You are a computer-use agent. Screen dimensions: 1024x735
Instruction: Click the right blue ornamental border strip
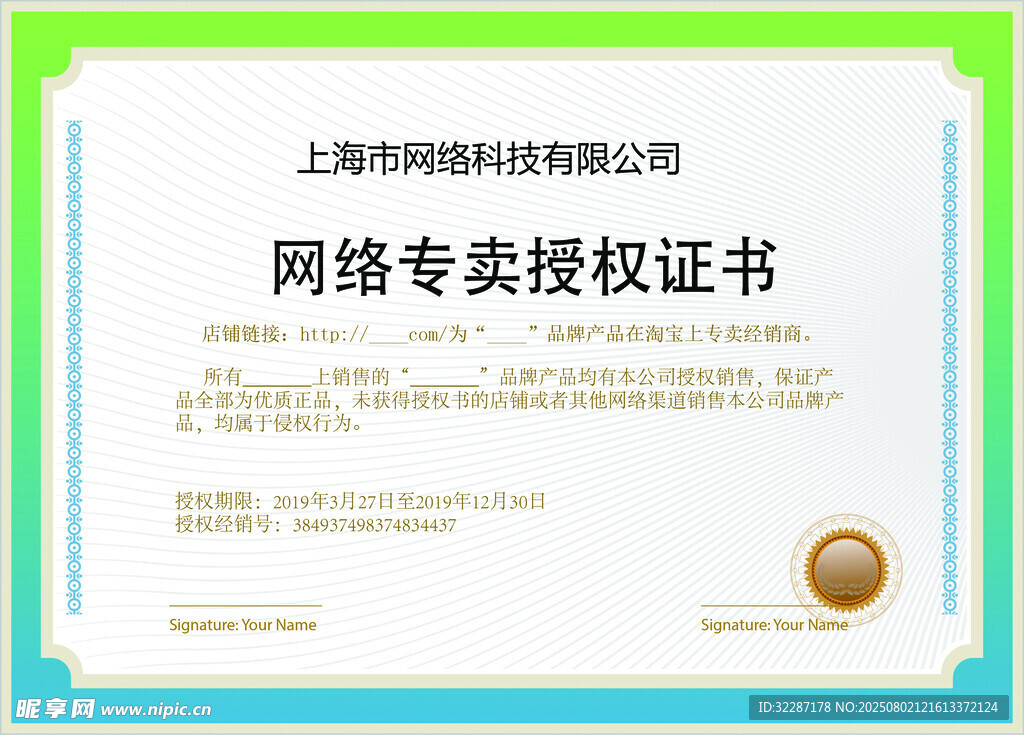949,367
